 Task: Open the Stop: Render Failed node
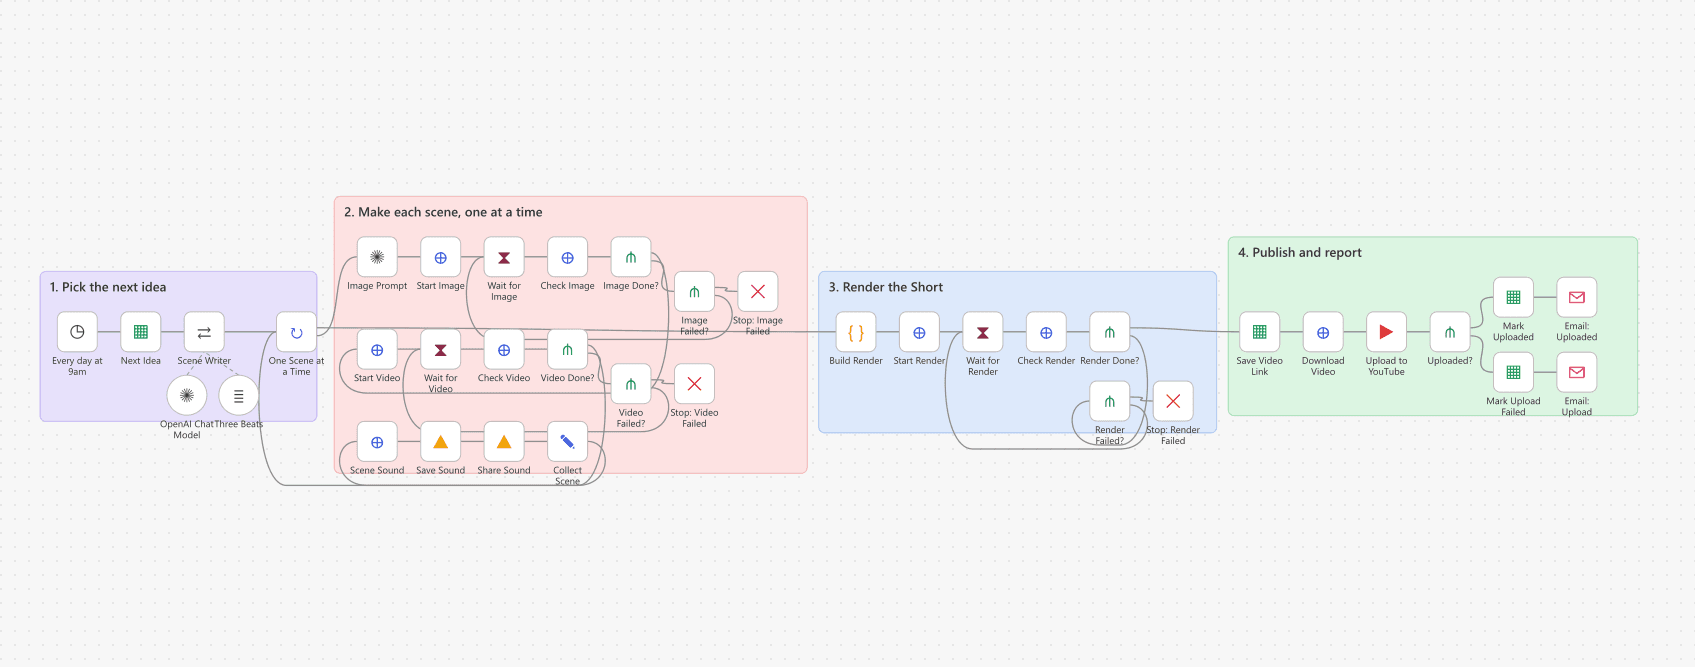click(1173, 401)
